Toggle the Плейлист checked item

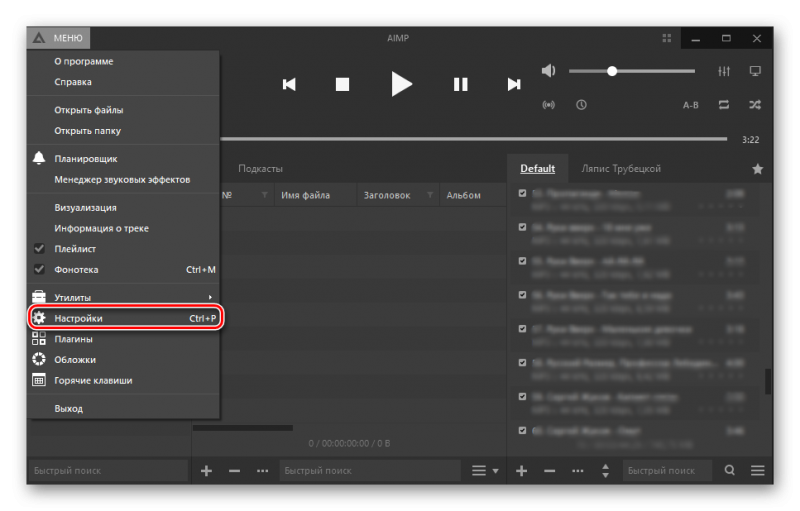click(x=123, y=249)
